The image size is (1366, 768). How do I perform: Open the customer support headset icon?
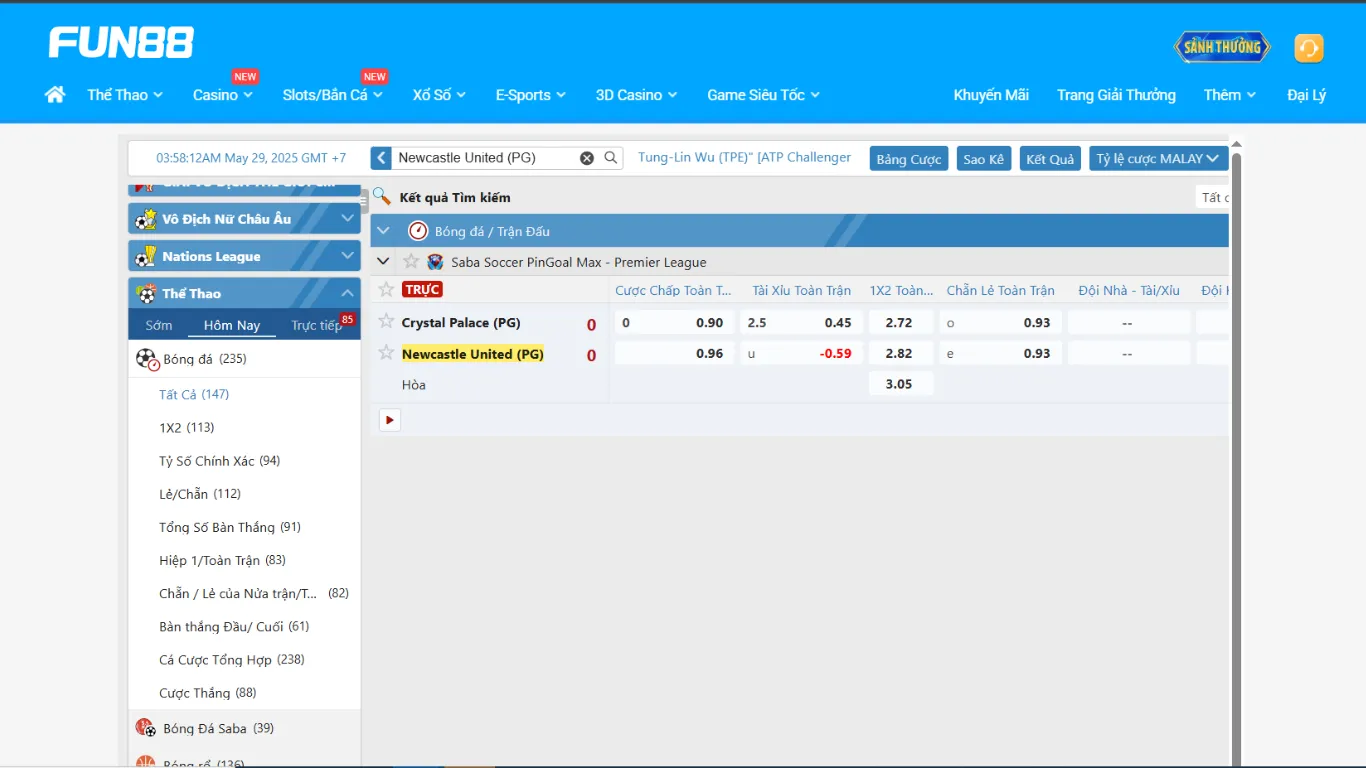coord(1308,48)
